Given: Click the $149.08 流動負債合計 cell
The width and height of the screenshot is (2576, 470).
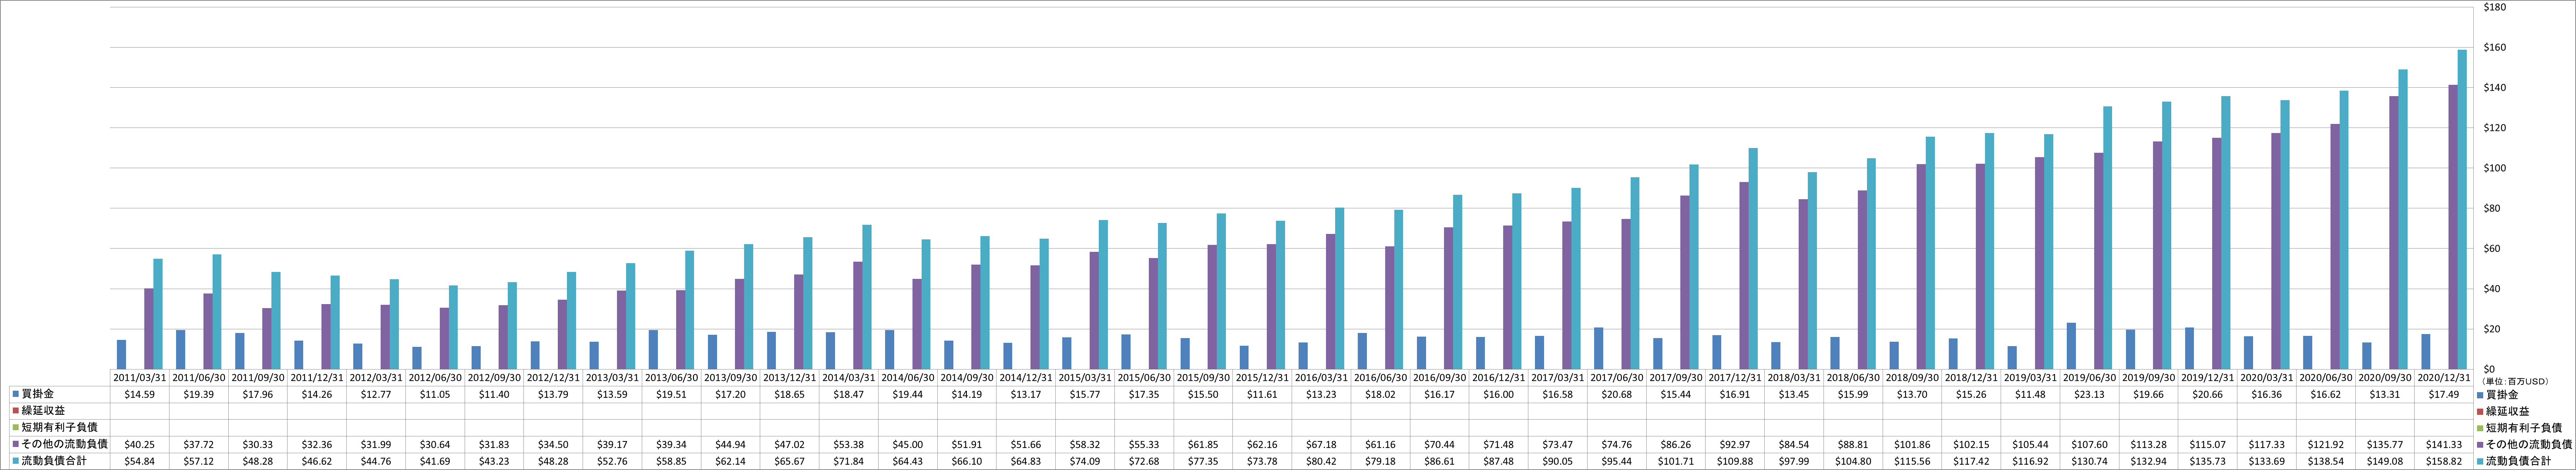Looking at the screenshot, I should click(2385, 460).
